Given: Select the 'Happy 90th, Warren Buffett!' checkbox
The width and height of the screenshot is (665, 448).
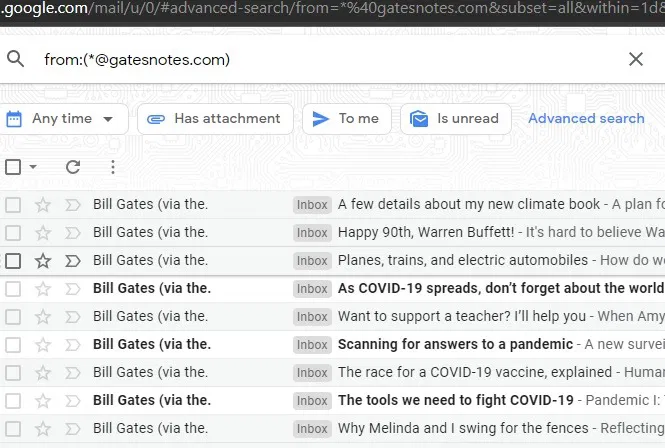Looking at the screenshot, I should click(13, 233).
